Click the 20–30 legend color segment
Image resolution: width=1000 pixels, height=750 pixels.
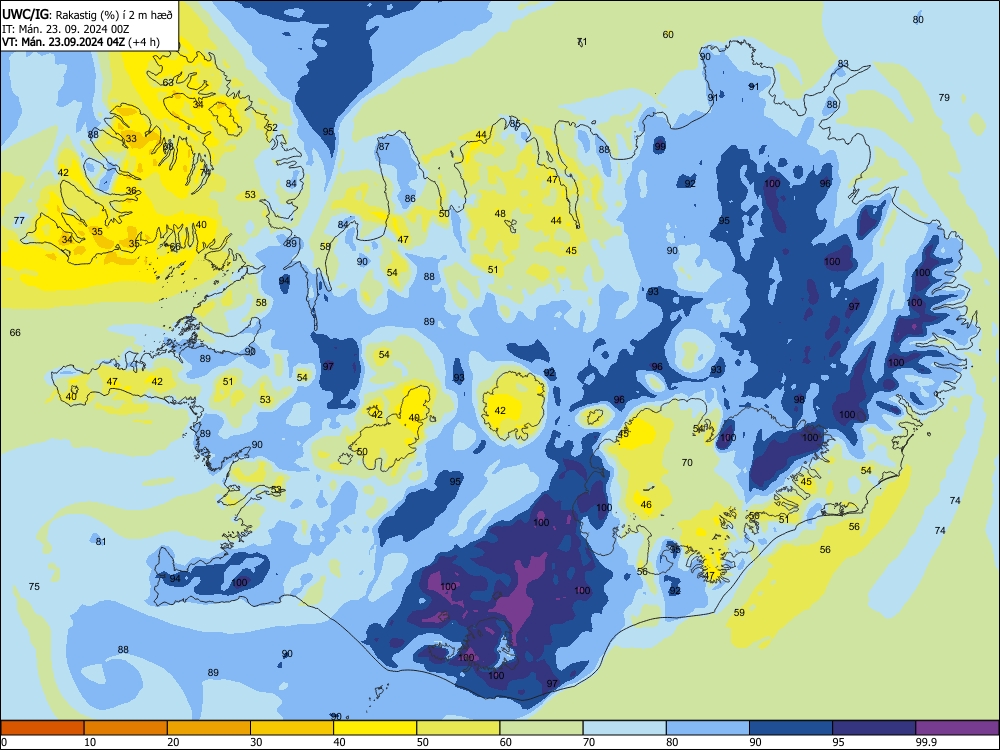(209, 728)
